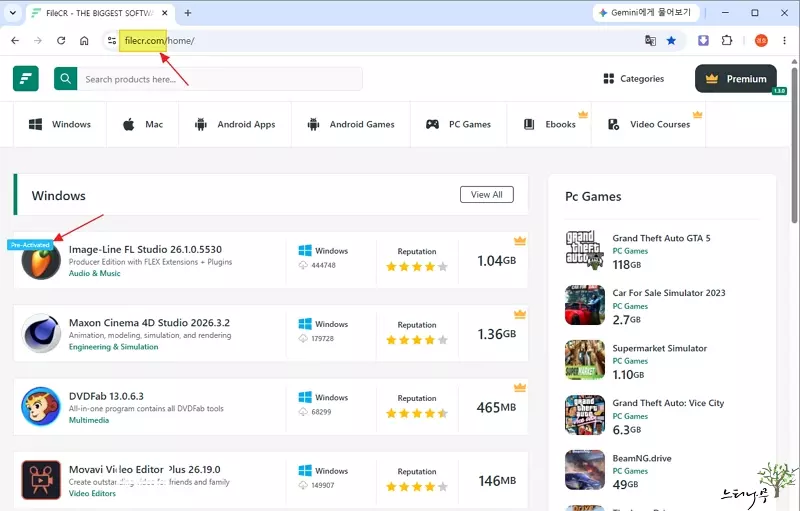Click BeamNG.drive thumbnail

tap(585, 470)
